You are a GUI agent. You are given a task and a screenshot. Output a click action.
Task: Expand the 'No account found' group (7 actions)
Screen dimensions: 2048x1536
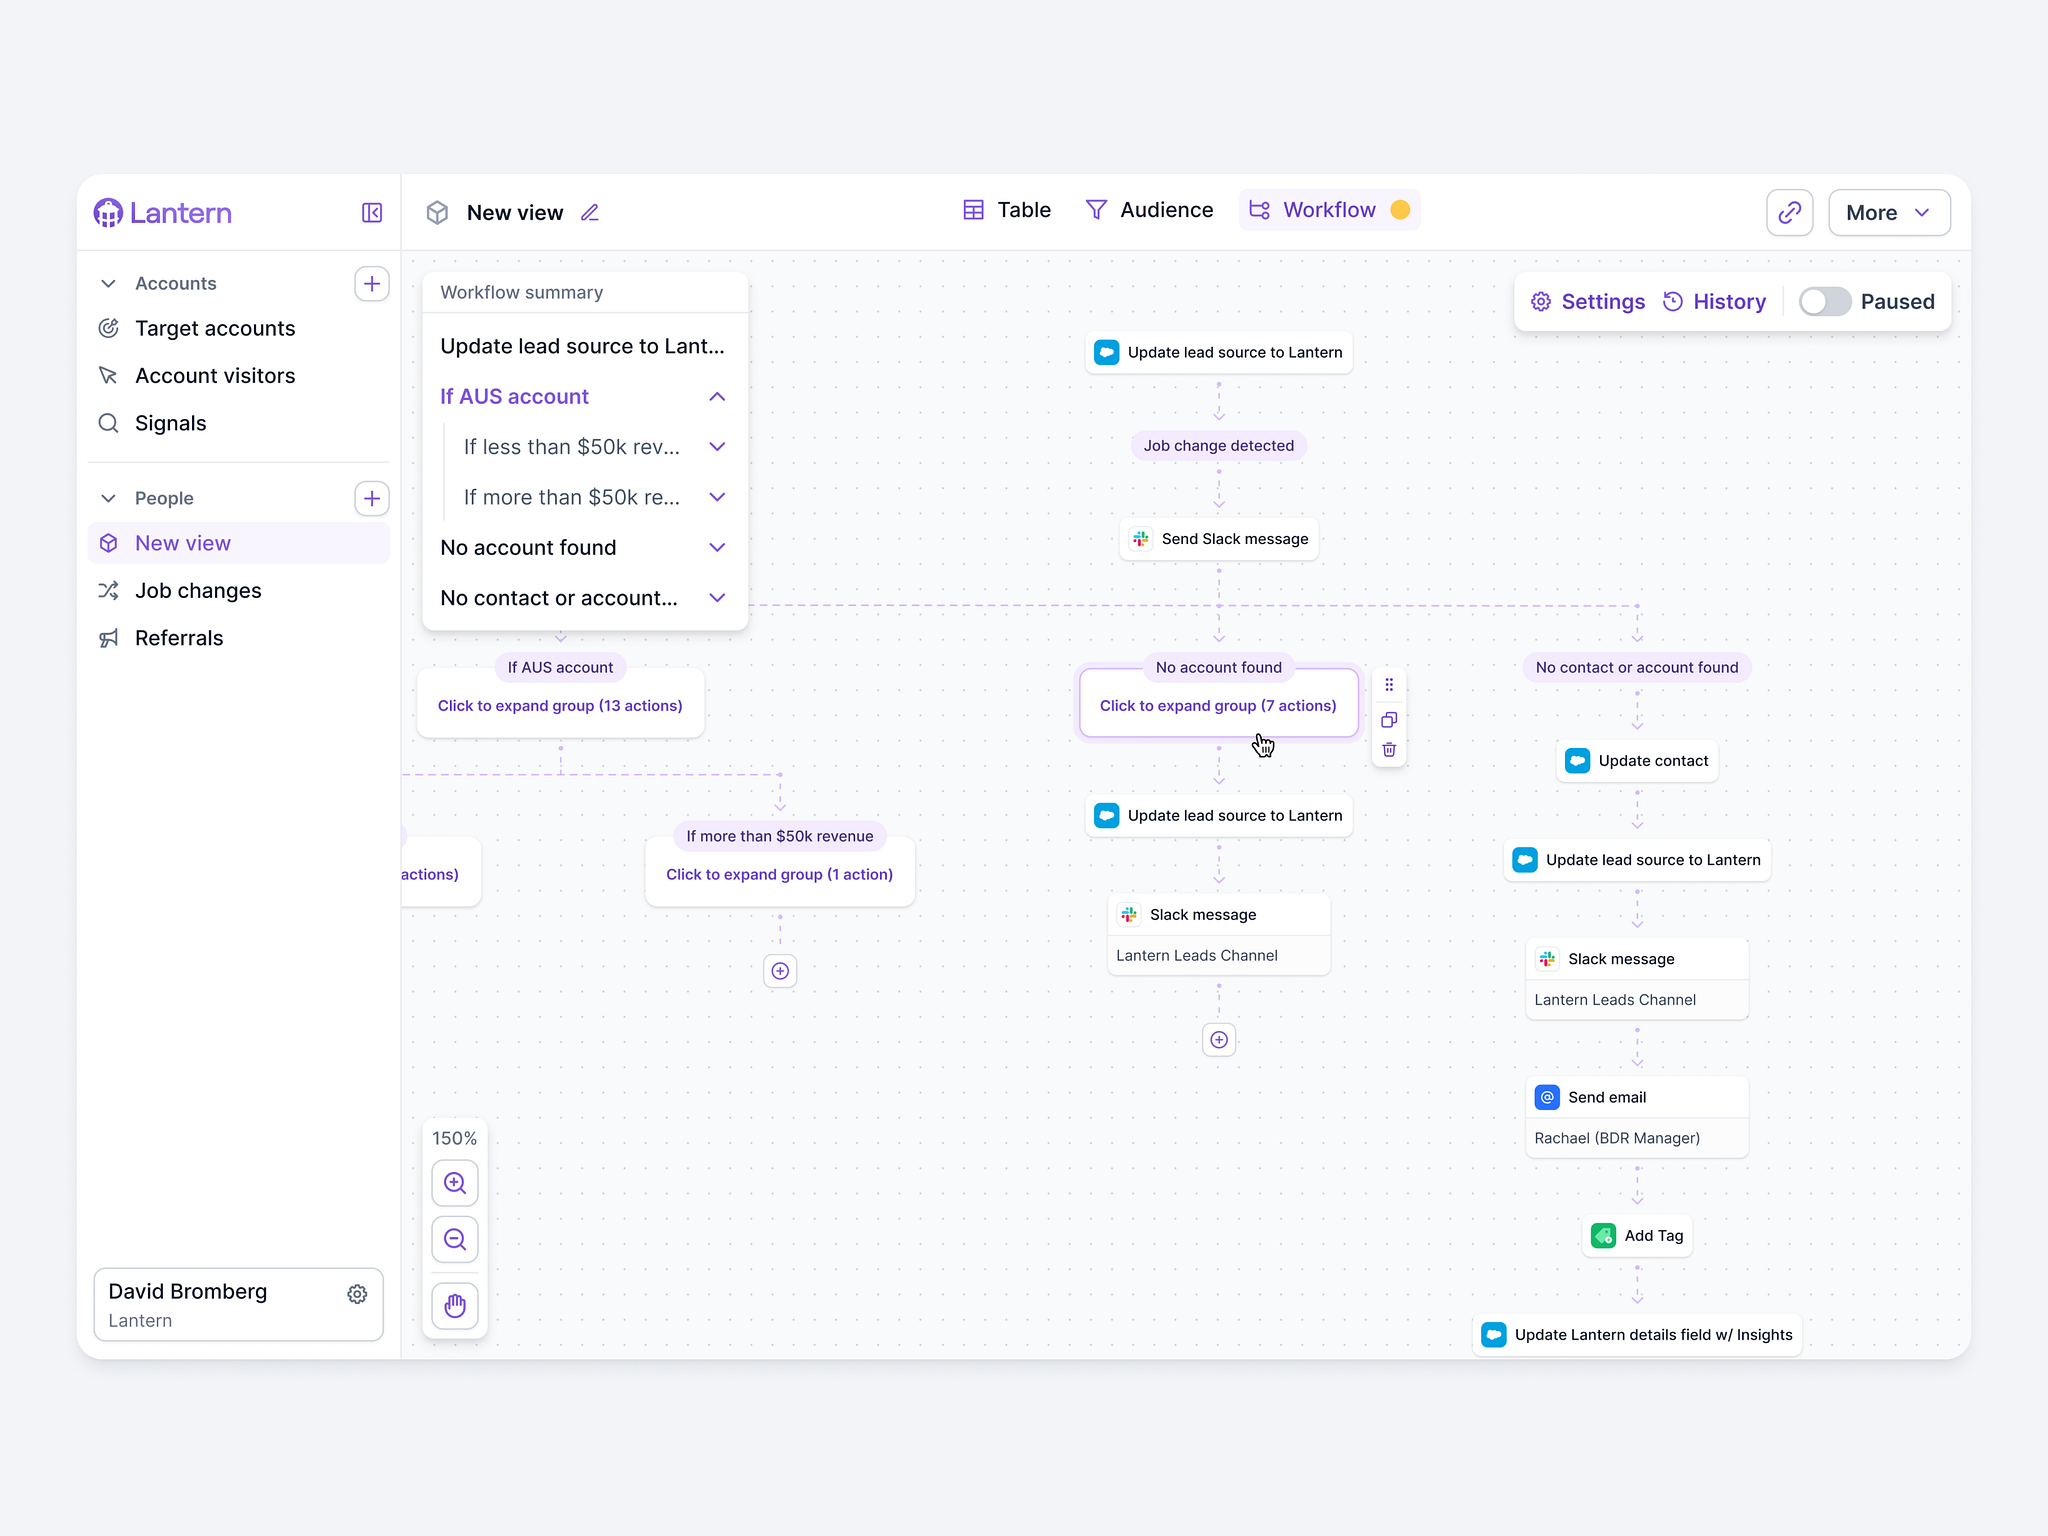1218,705
